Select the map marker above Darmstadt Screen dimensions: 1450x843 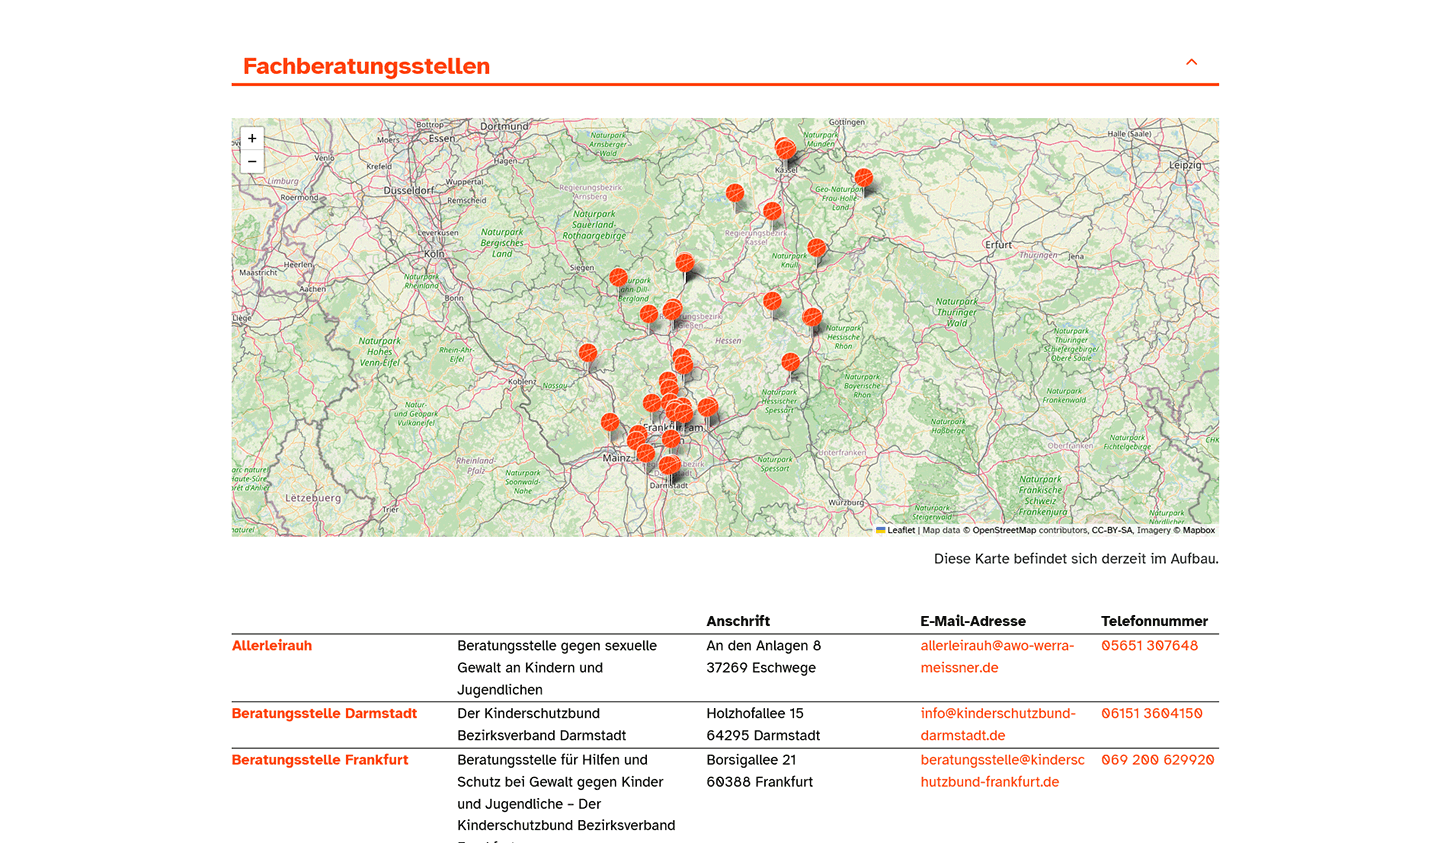click(x=669, y=465)
